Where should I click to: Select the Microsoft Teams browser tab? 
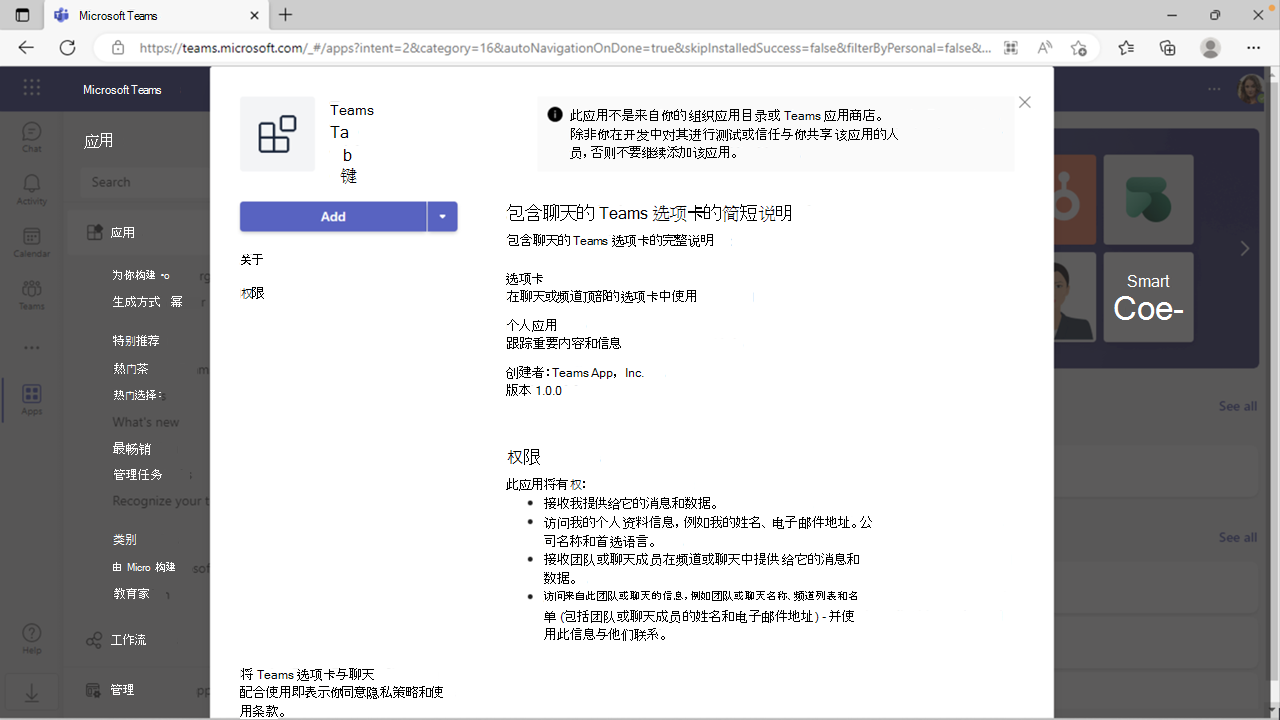click(155, 15)
